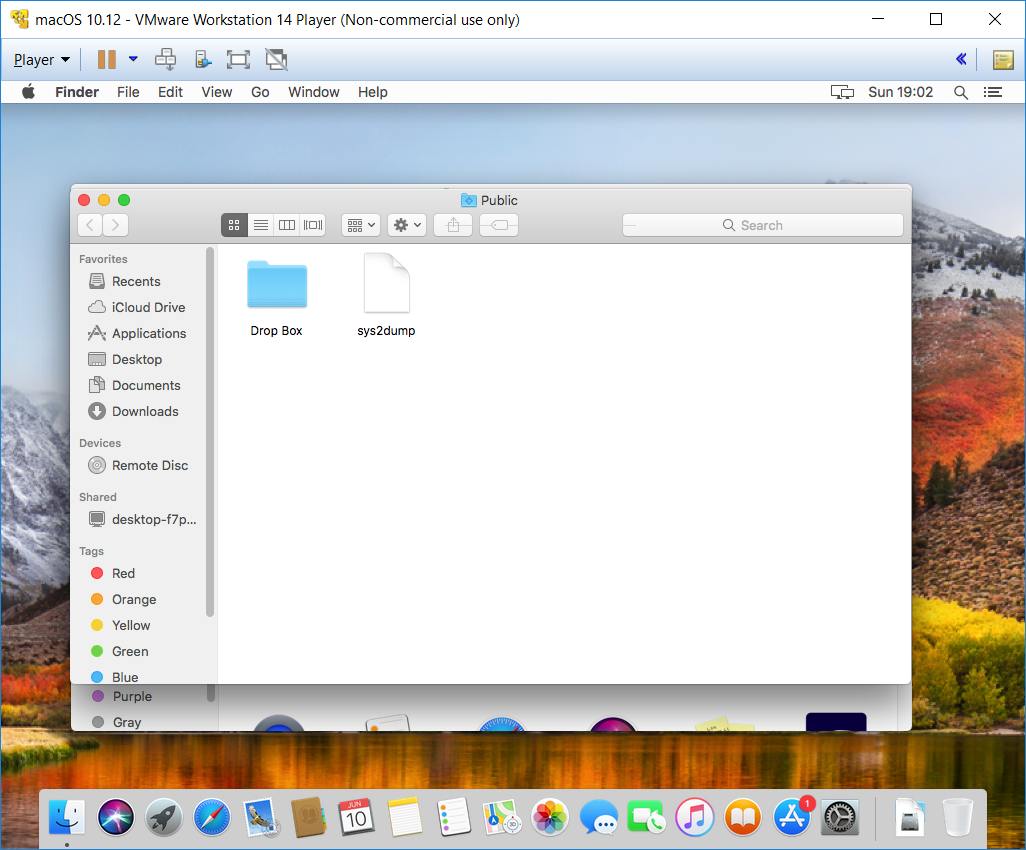This screenshot has width=1026, height=850.
Task: Open the File menu
Action: (x=128, y=92)
